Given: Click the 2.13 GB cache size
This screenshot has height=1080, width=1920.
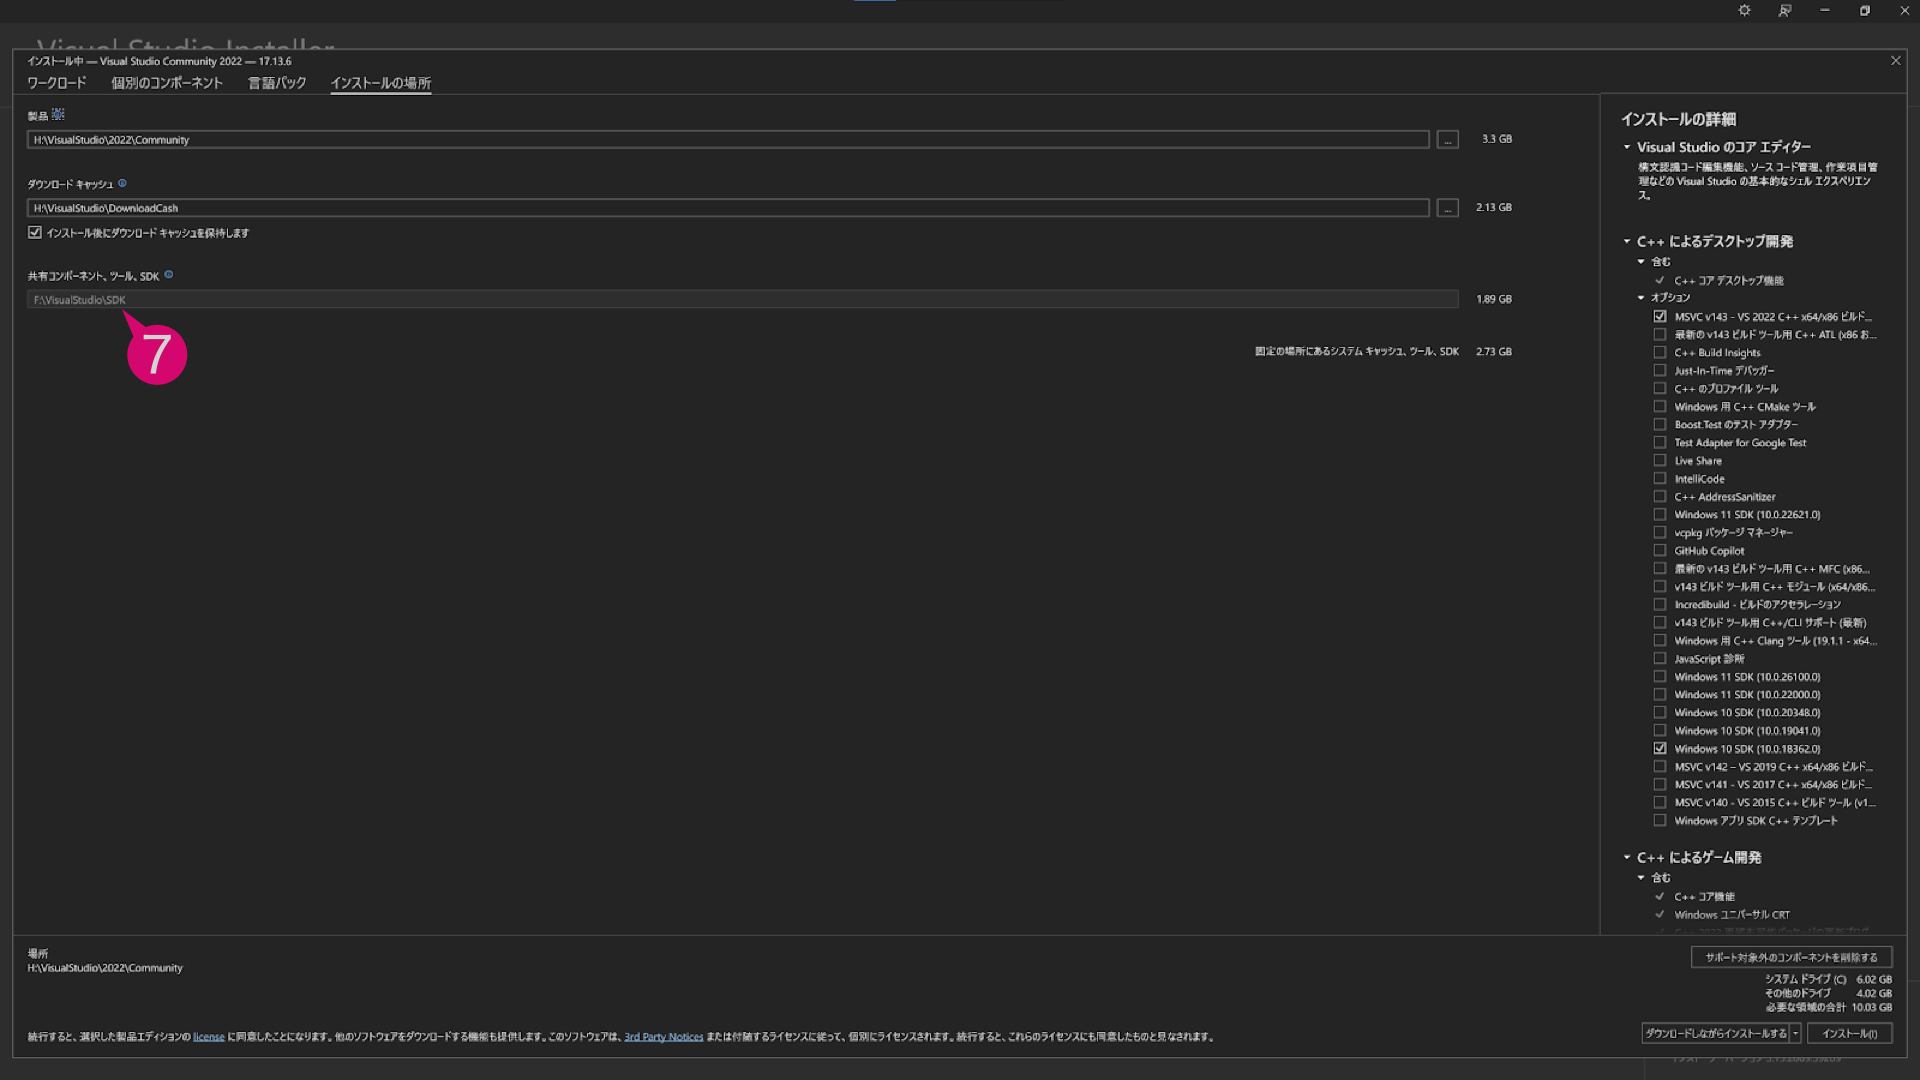Looking at the screenshot, I should [1494, 207].
